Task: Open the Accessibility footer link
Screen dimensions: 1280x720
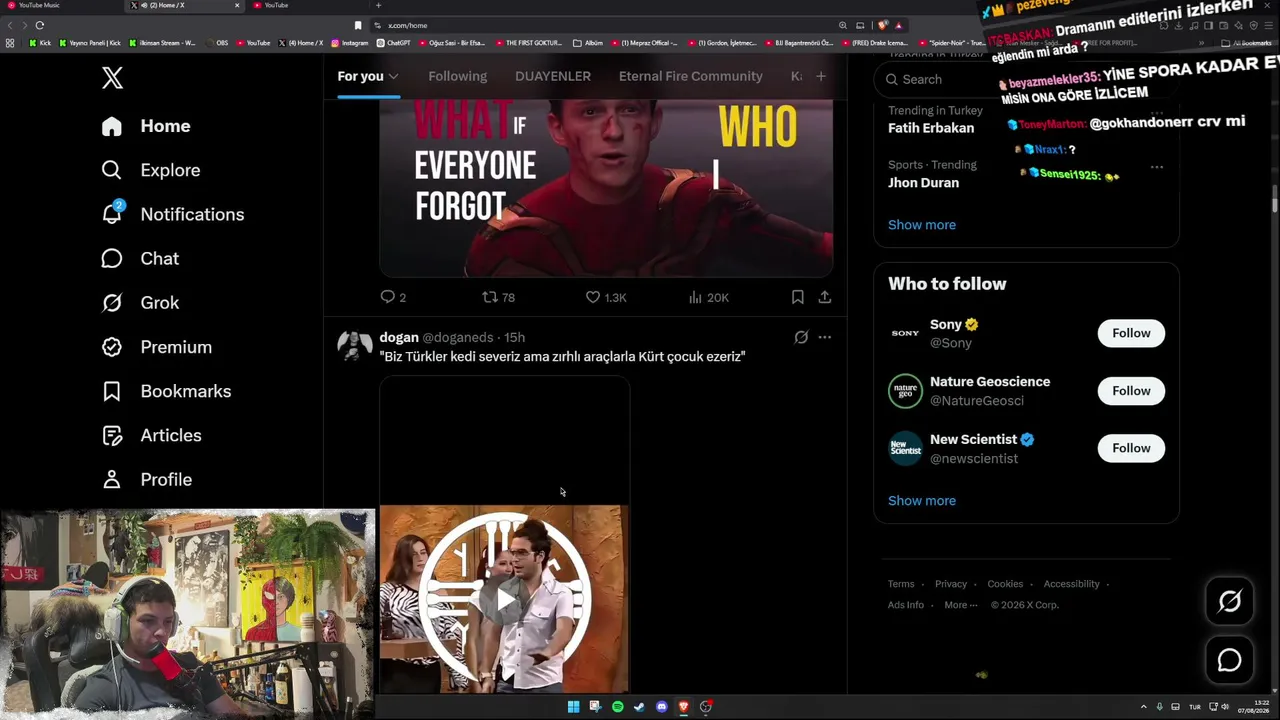Action: 1071,584
